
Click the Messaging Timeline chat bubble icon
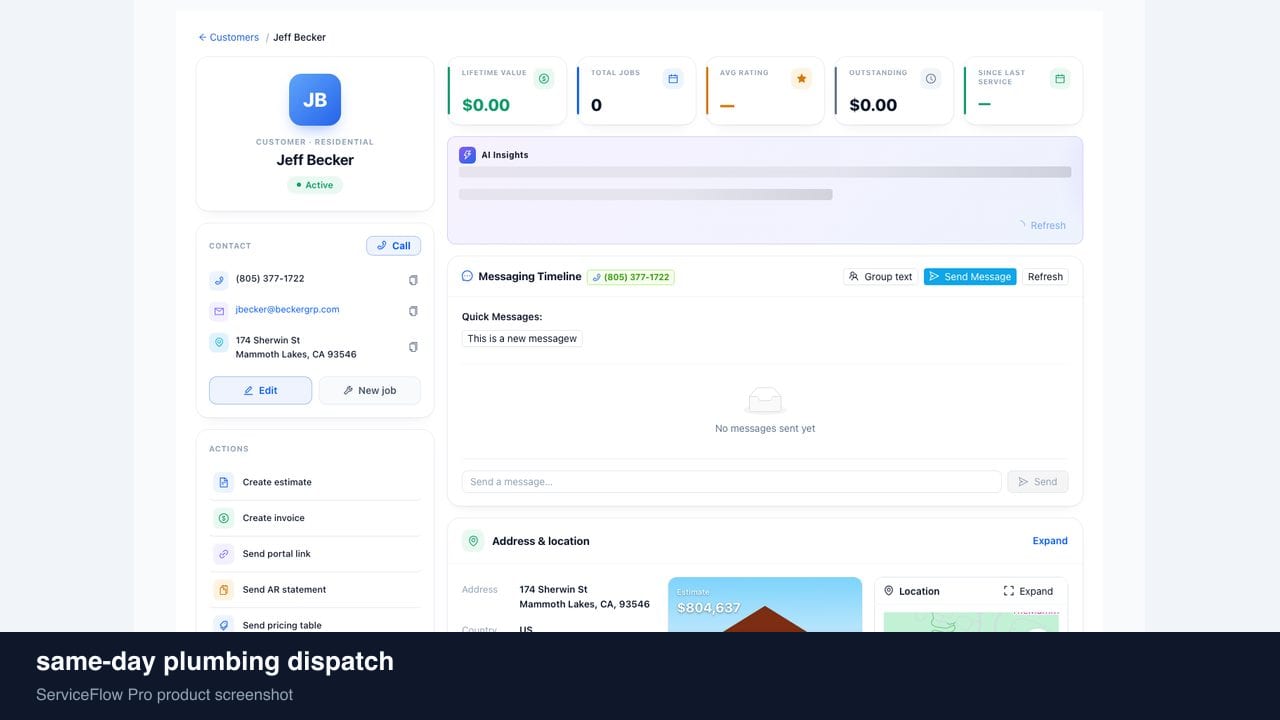click(467, 276)
